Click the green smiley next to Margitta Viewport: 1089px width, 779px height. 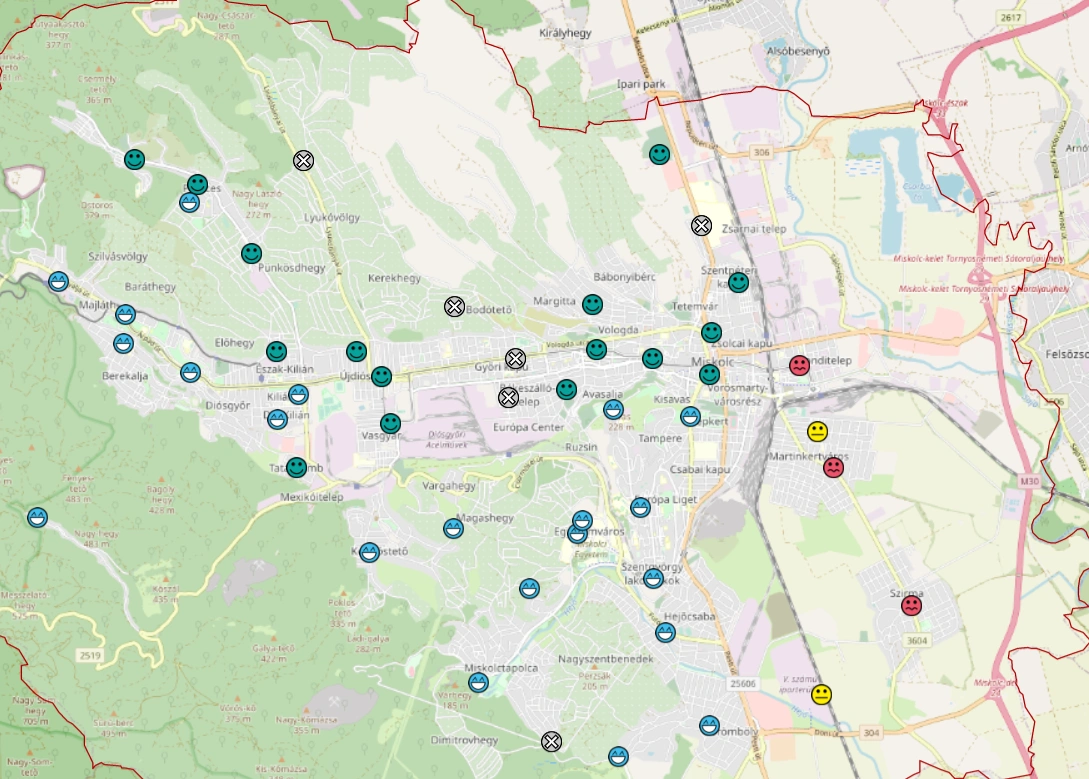[593, 303]
